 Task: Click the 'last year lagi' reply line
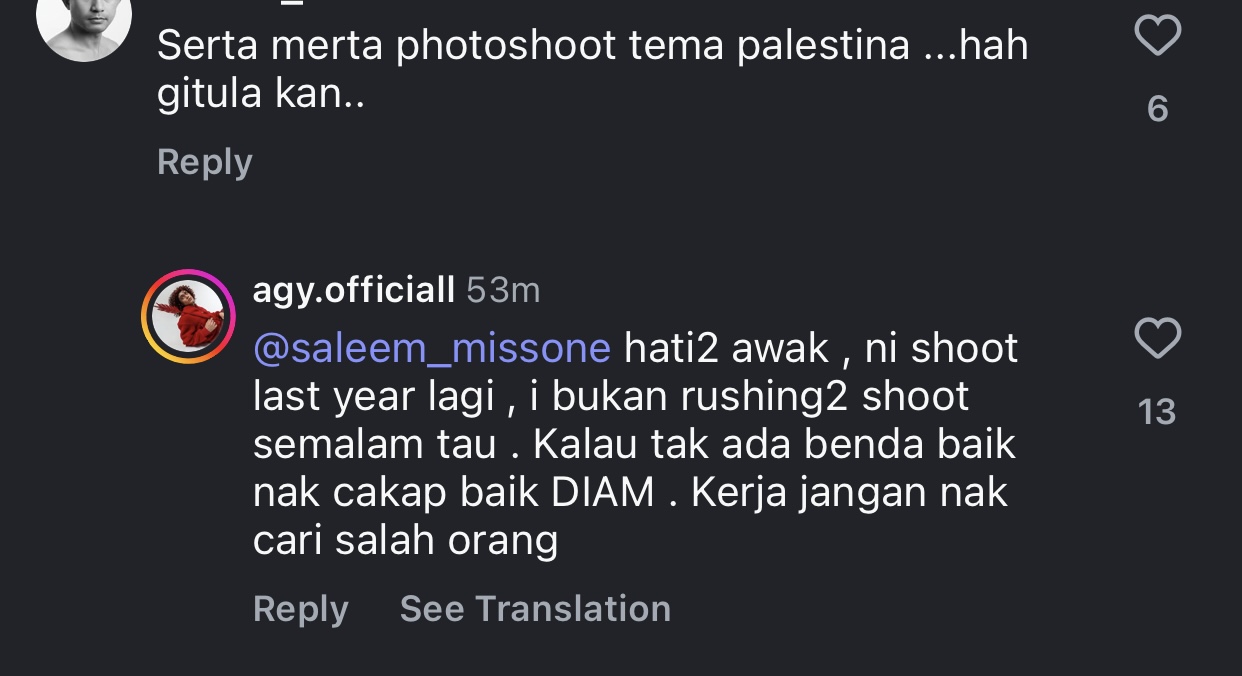[374, 396]
